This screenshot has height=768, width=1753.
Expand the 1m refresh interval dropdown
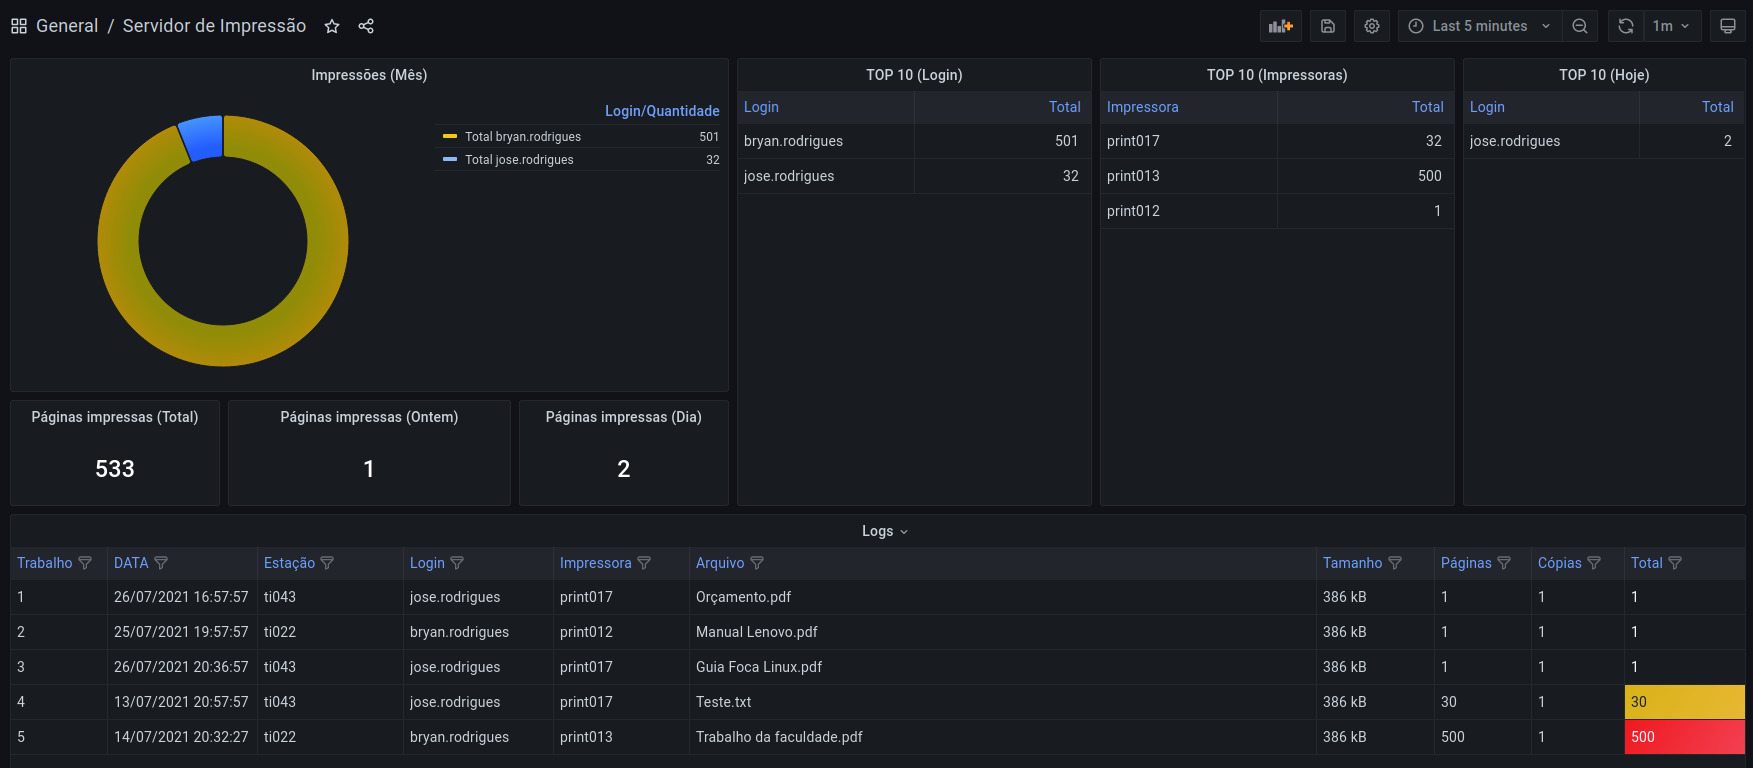1671,26
